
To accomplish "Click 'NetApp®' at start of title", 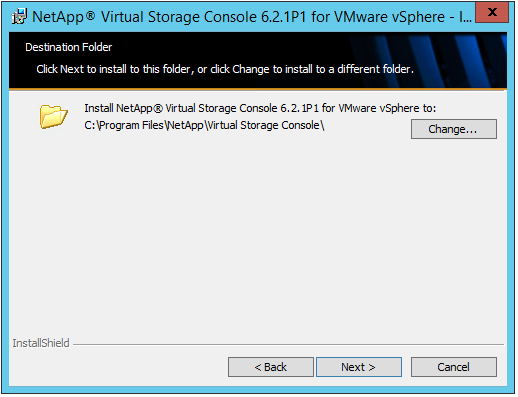I will pos(64,17).
